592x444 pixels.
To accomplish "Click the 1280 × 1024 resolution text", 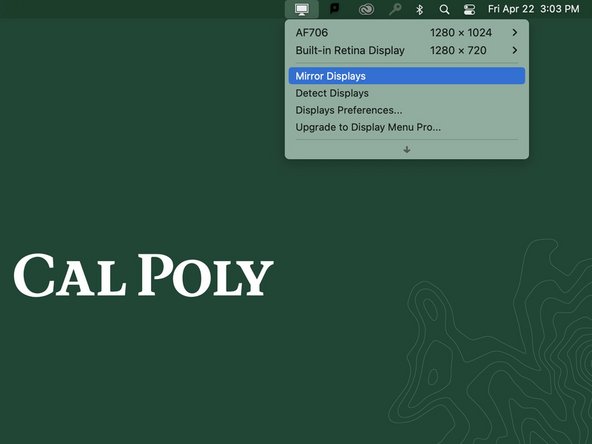I will pos(461,33).
